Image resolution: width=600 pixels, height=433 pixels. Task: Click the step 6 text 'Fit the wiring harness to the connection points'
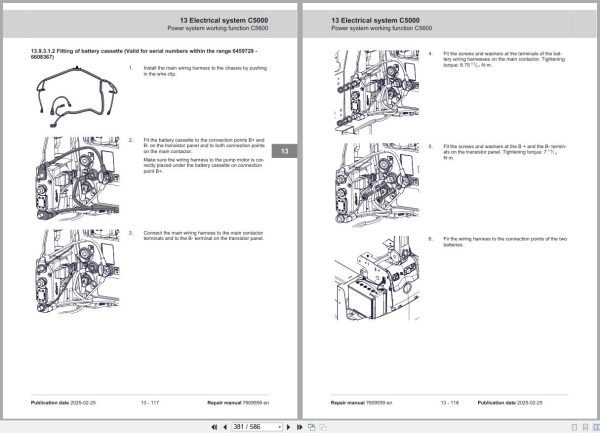coord(505,242)
